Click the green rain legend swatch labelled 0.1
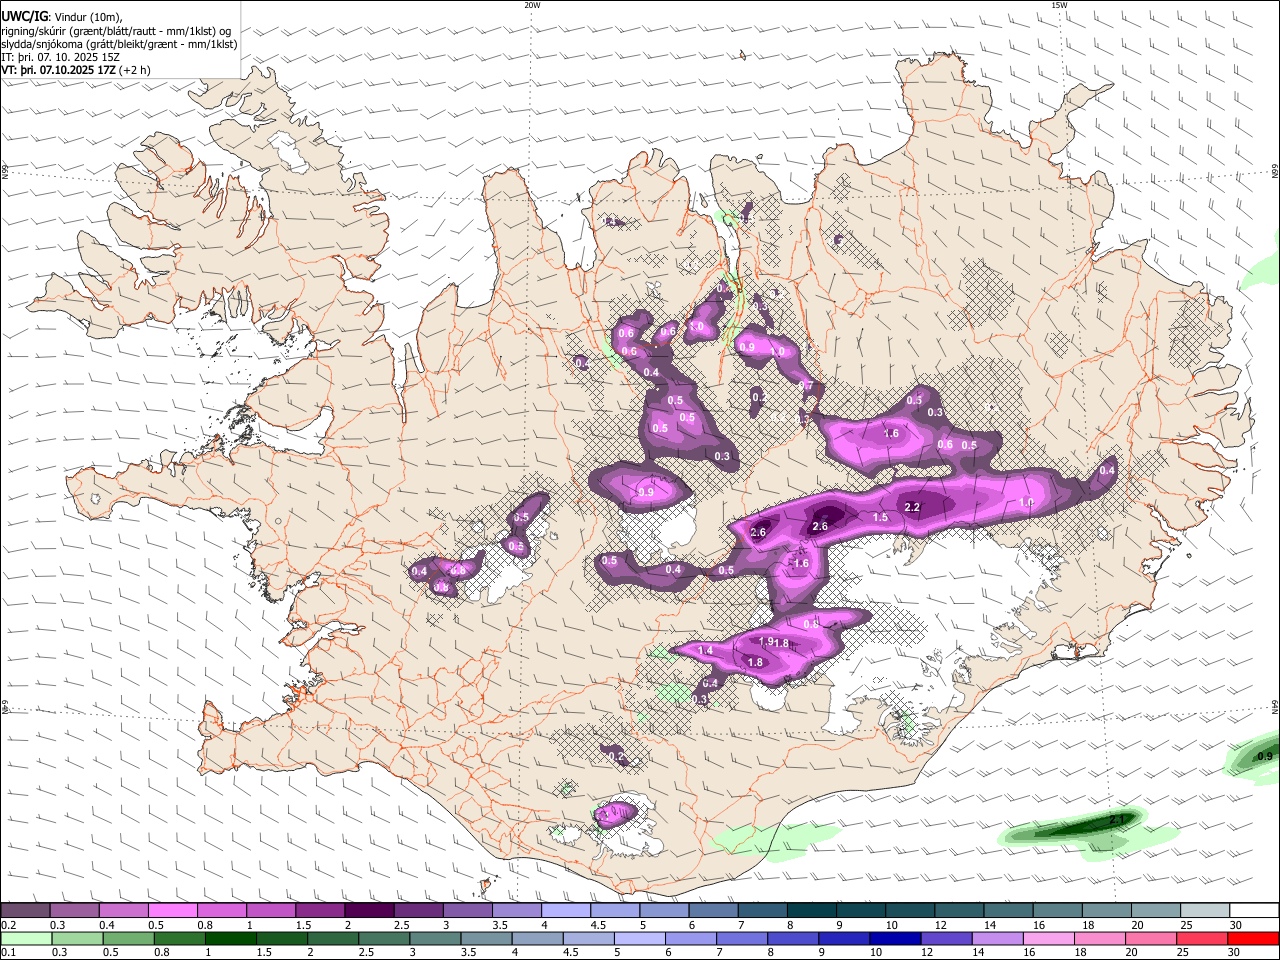Image resolution: width=1280 pixels, height=960 pixels. 26,938
